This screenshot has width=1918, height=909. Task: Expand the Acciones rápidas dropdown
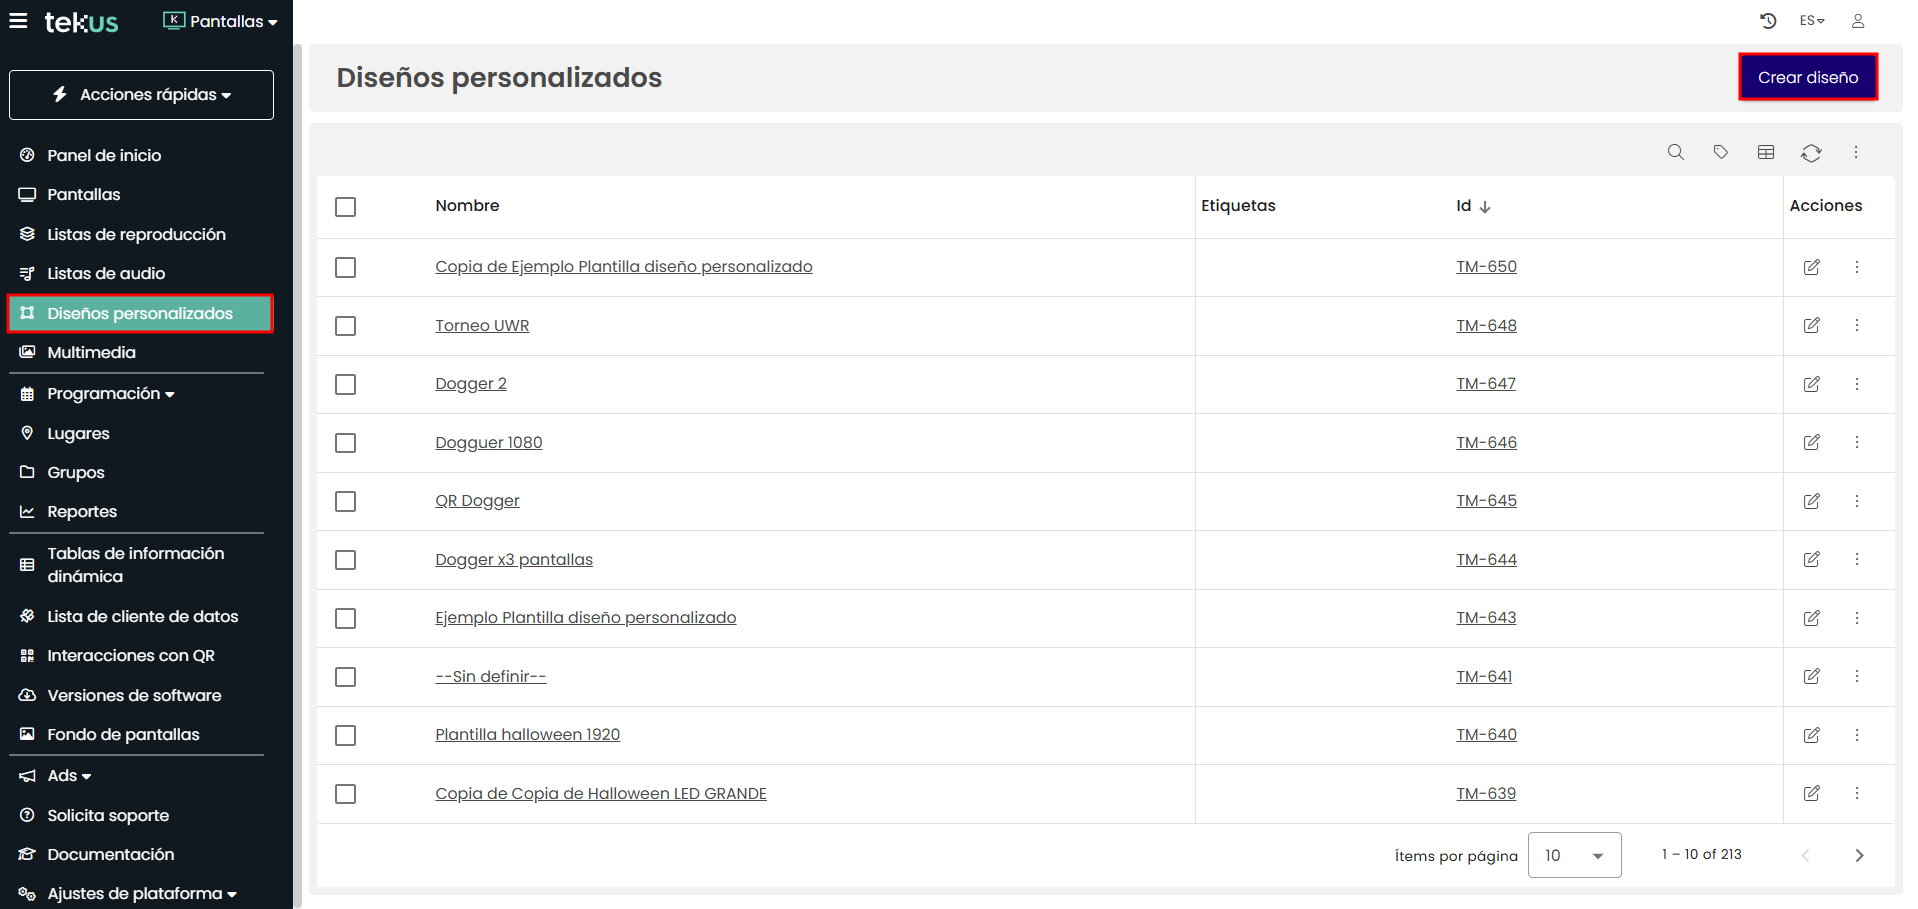(141, 95)
